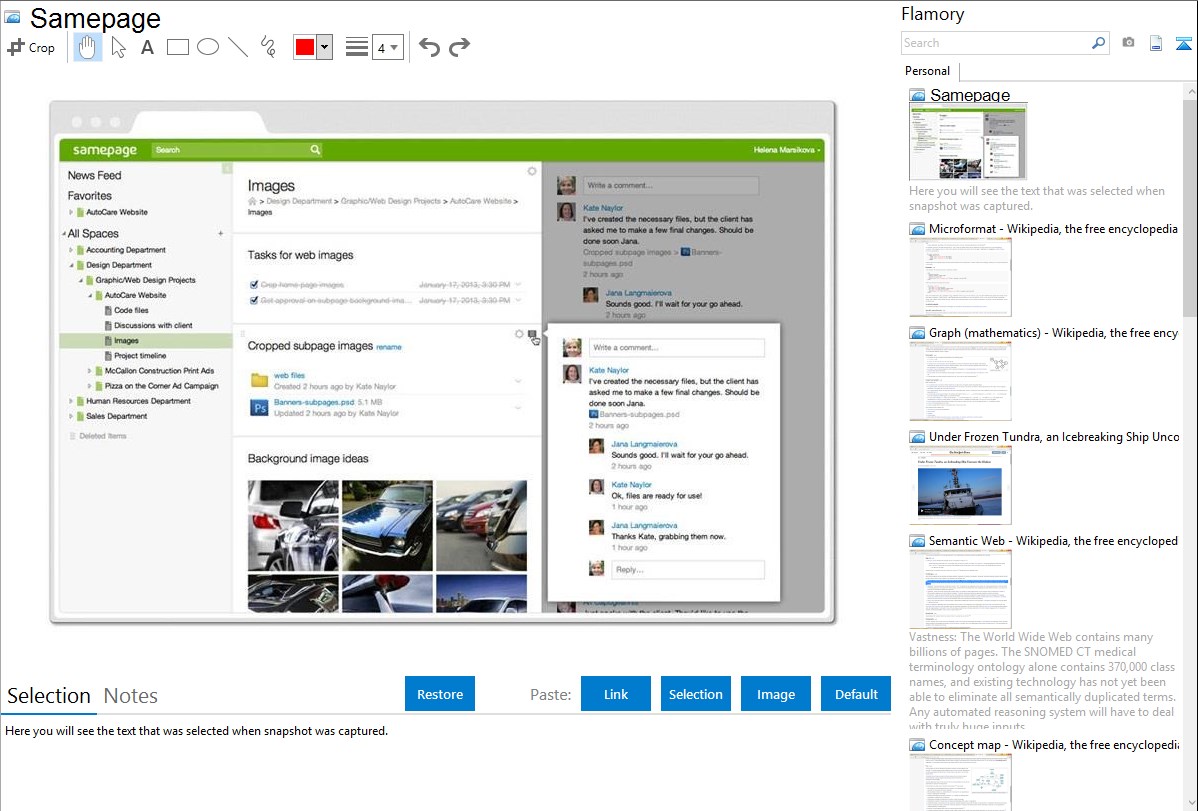The width and height of the screenshot is (1198, 811).
Task: Click the Samepage title in the snapshot list
Action: (970, 95)
